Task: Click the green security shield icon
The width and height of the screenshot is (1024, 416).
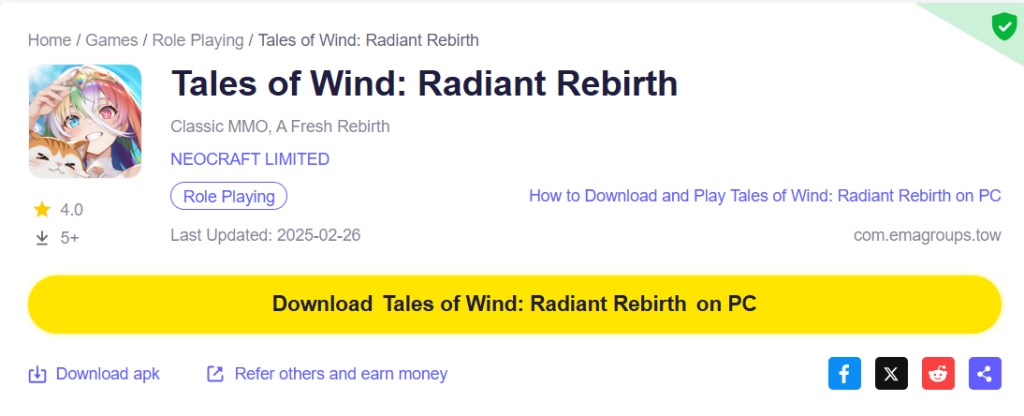Action: (x=1004, y=27)
